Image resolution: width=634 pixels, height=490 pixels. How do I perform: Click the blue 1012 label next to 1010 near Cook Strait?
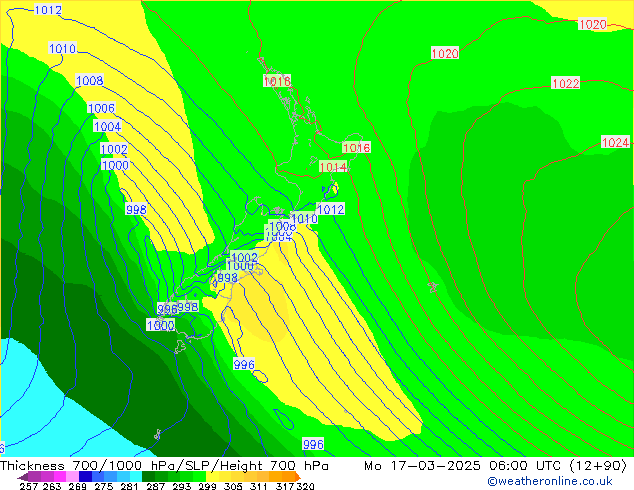click(x=331, y=209)
